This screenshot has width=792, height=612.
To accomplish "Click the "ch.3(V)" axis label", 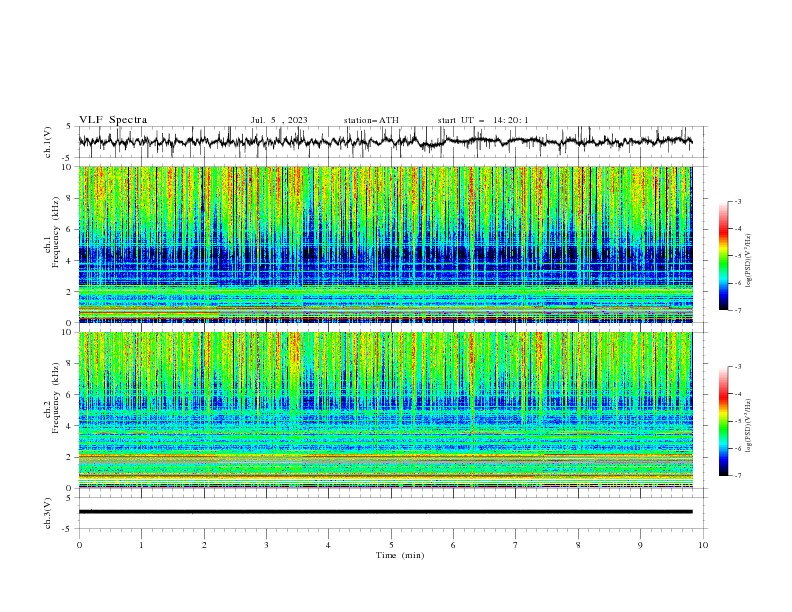I will tap(48, 513).
